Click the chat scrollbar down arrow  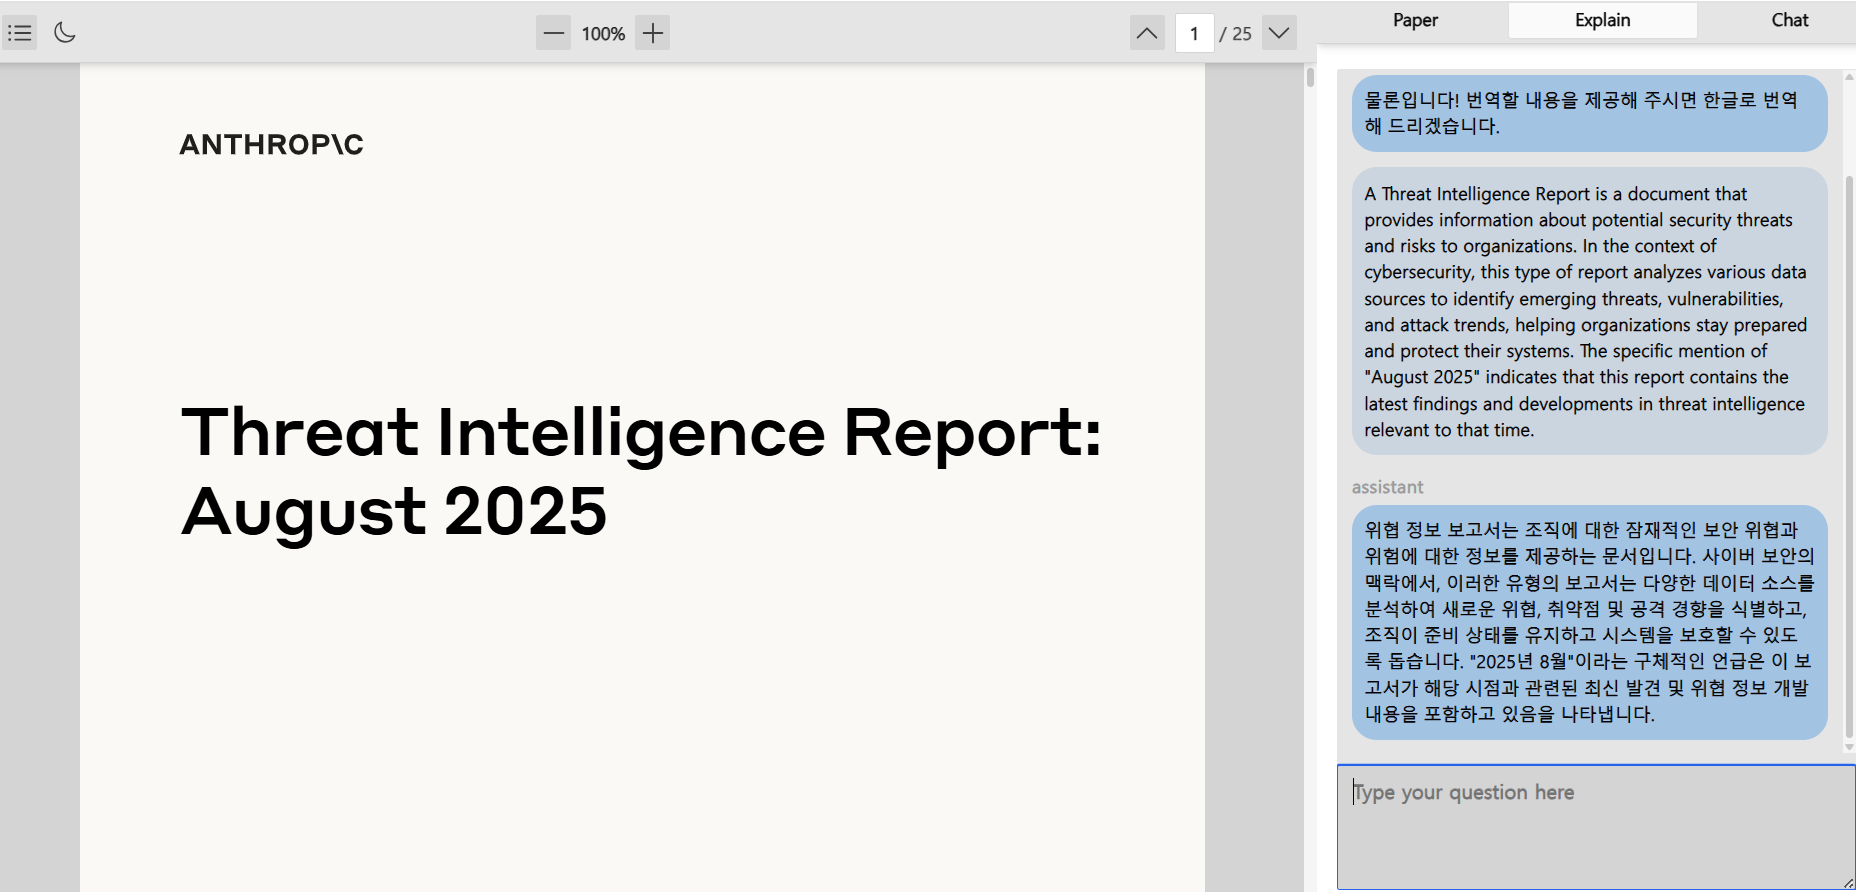click(1849, 747)
